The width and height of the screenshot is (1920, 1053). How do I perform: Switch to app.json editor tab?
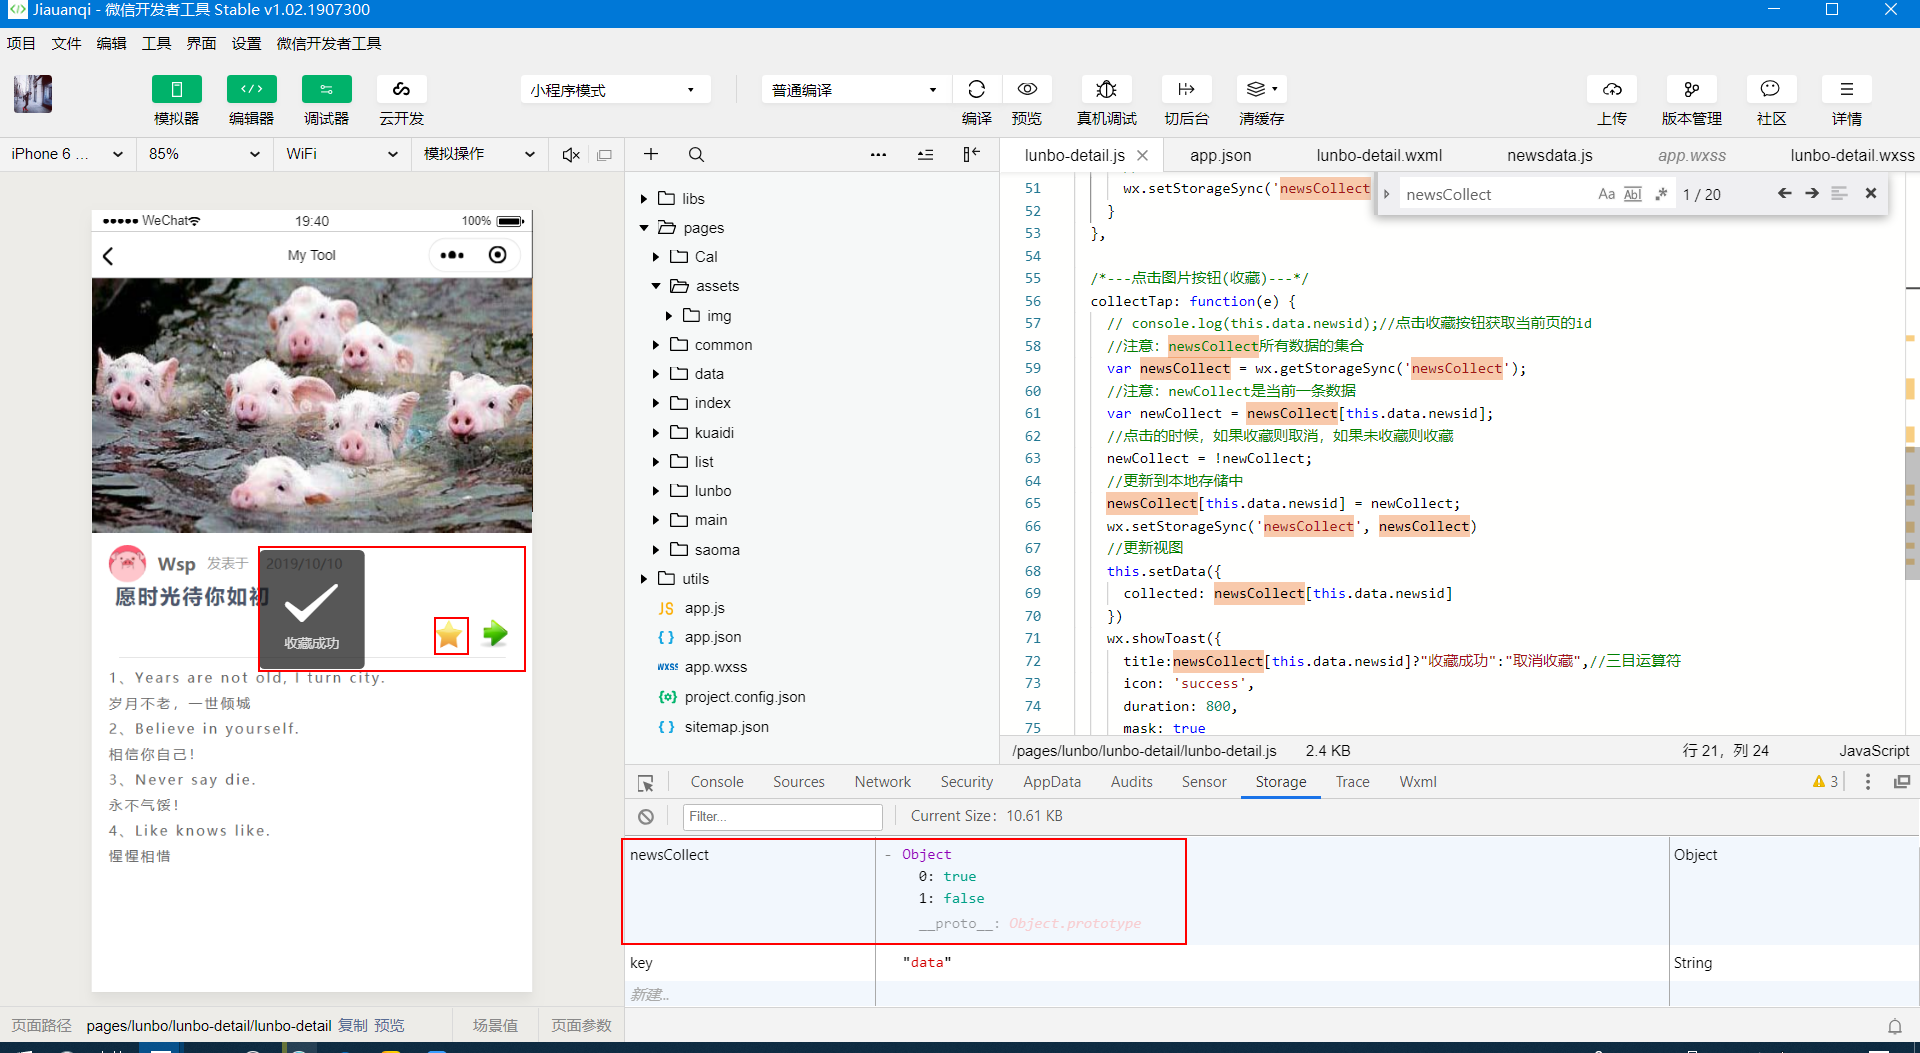coord(1220,155)
